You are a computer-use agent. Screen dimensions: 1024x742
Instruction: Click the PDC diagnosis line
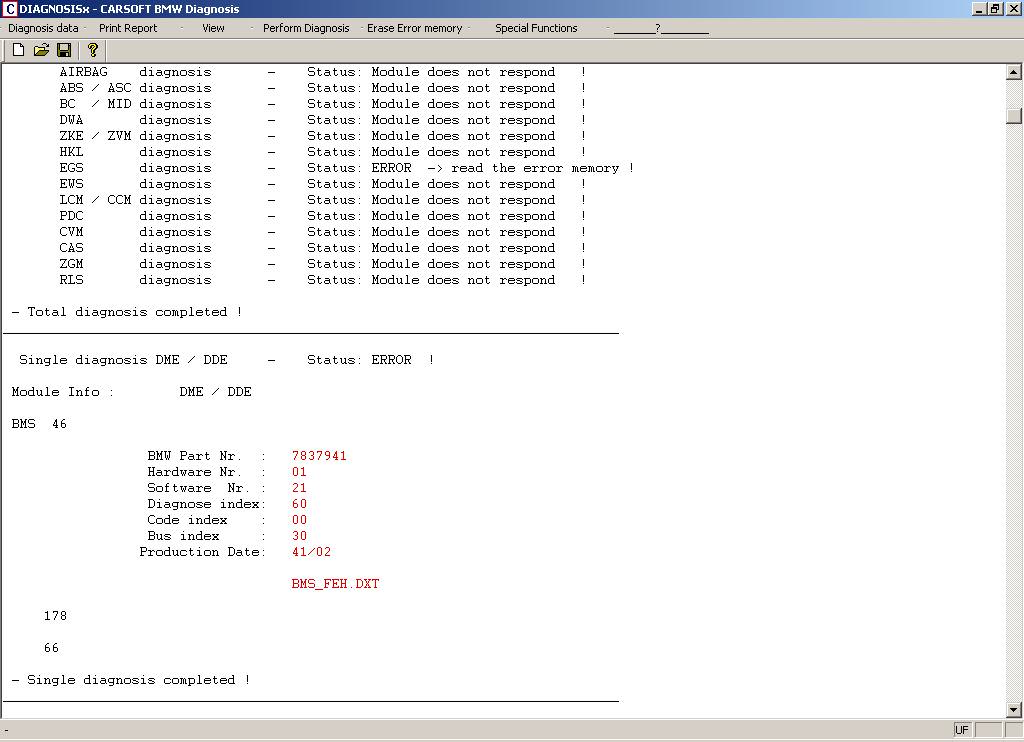323,216
